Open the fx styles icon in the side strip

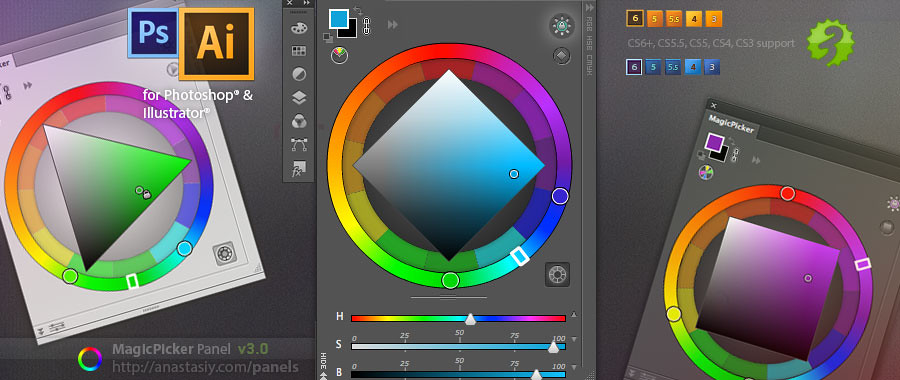tap(298, 168)
